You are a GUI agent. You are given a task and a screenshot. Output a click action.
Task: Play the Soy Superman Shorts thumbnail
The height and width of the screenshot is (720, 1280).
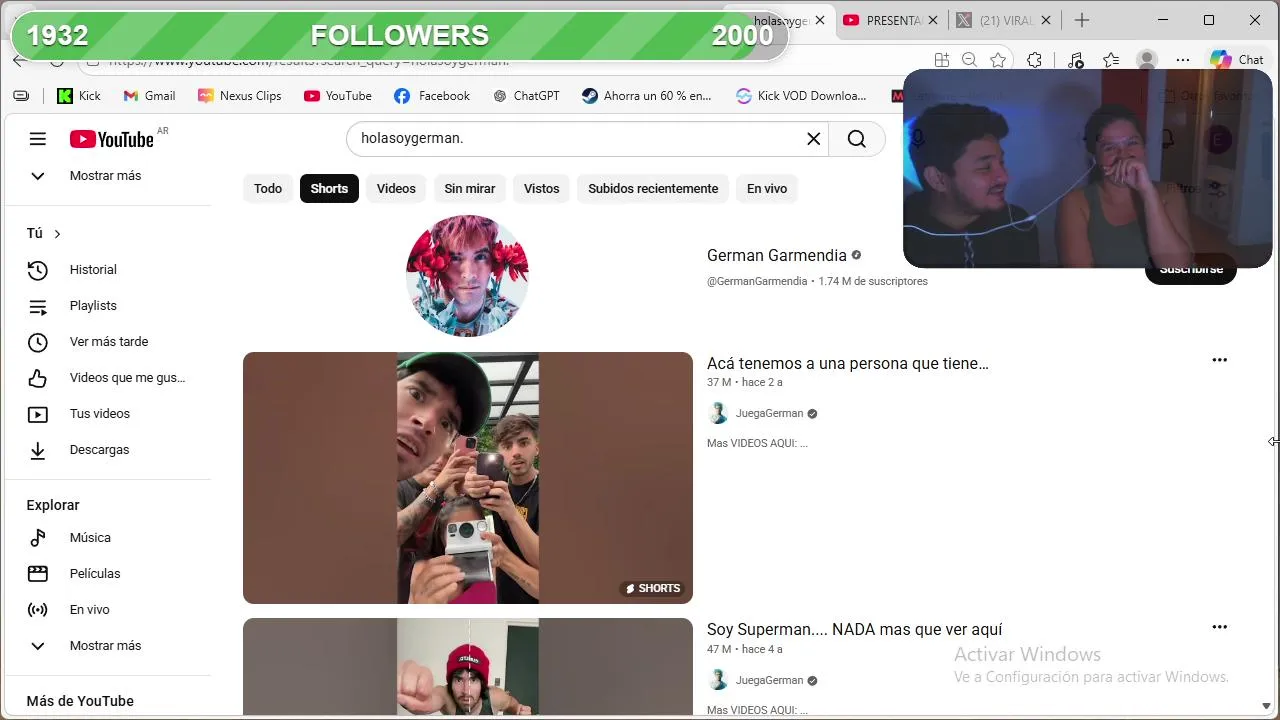point(468,667)
